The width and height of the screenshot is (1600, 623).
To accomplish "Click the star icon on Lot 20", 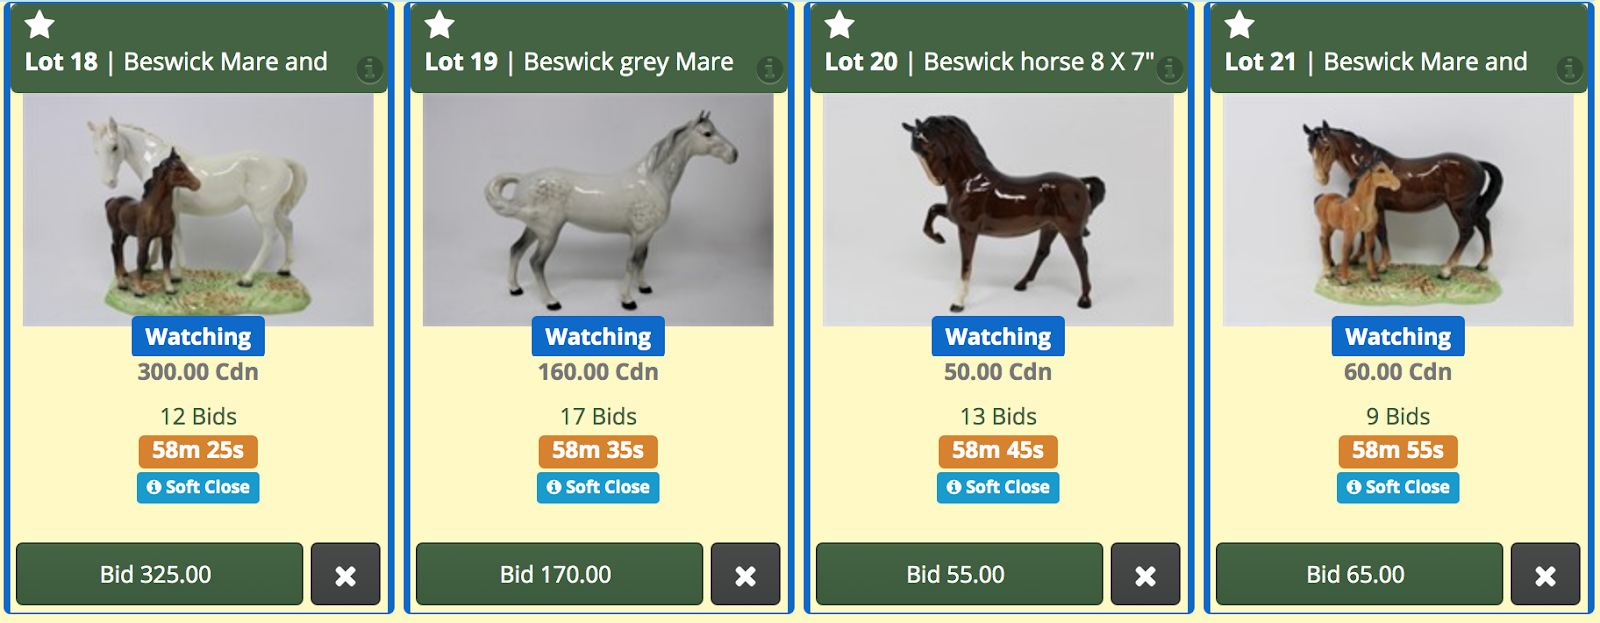I will point(840,24).
